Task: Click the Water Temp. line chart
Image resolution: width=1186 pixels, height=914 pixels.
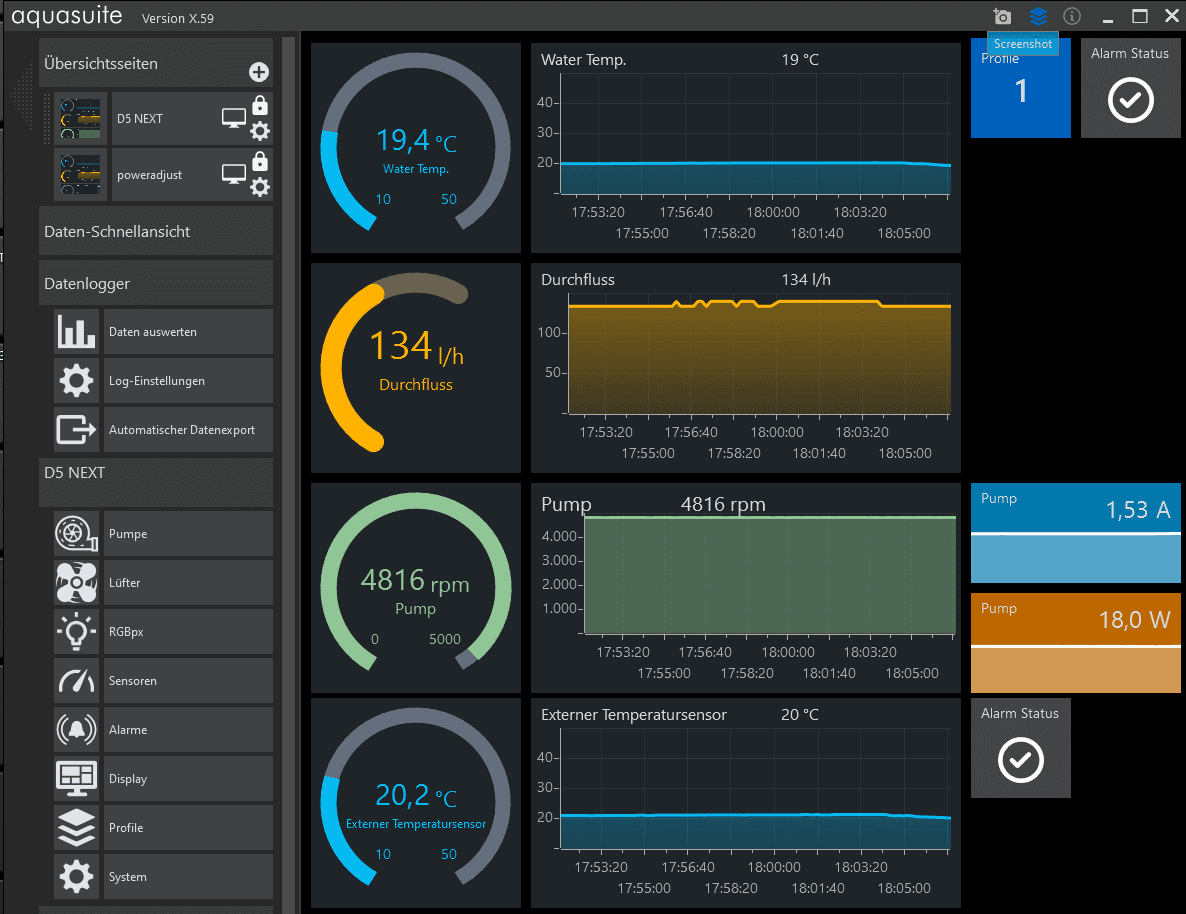Action: tap(746, 148)
